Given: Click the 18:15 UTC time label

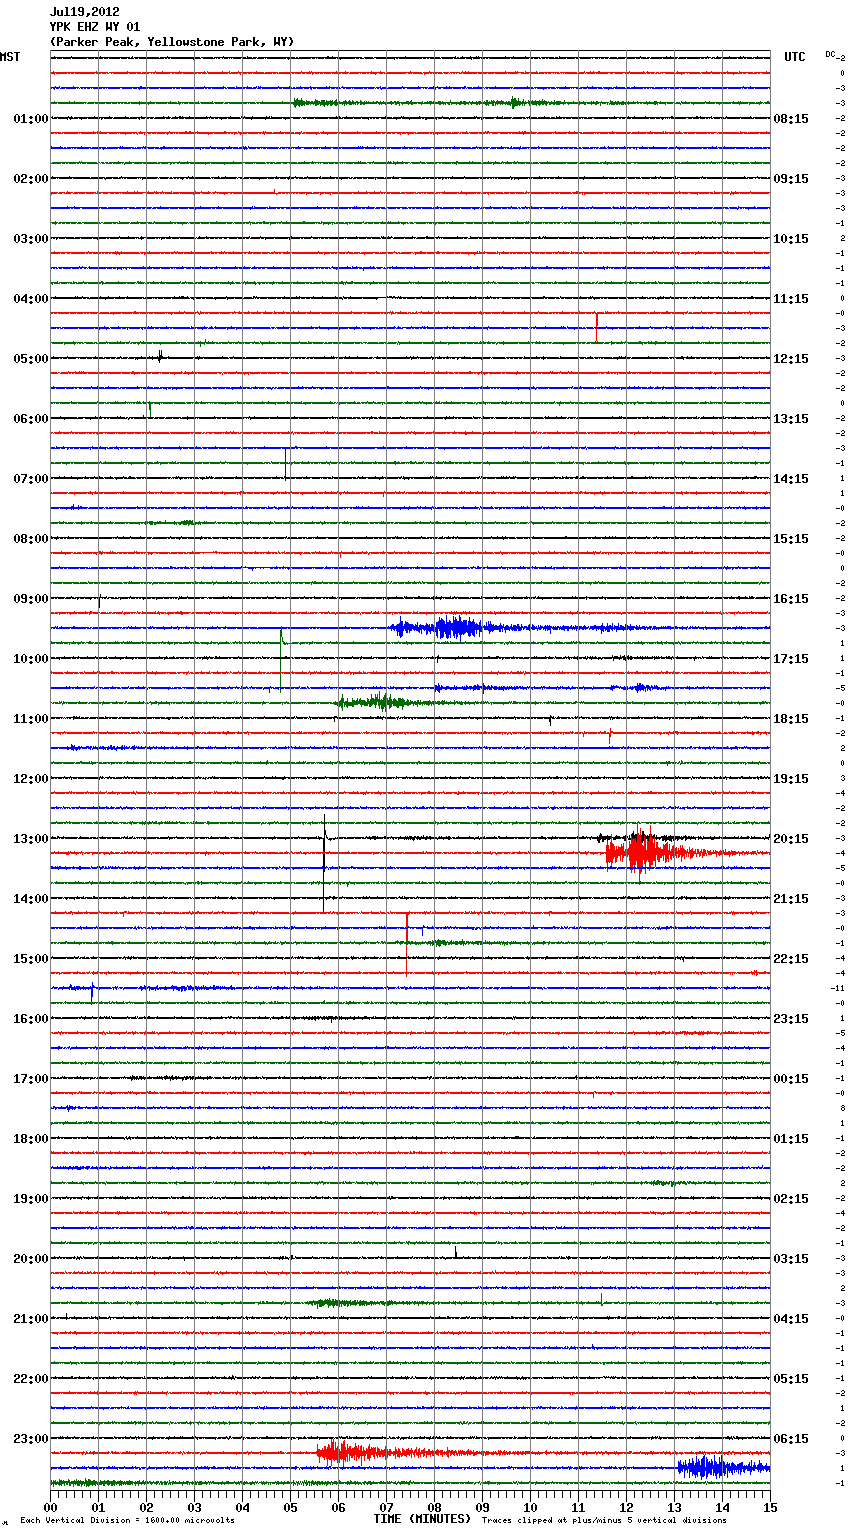Looking at the screenshot, I should (791, 719).
